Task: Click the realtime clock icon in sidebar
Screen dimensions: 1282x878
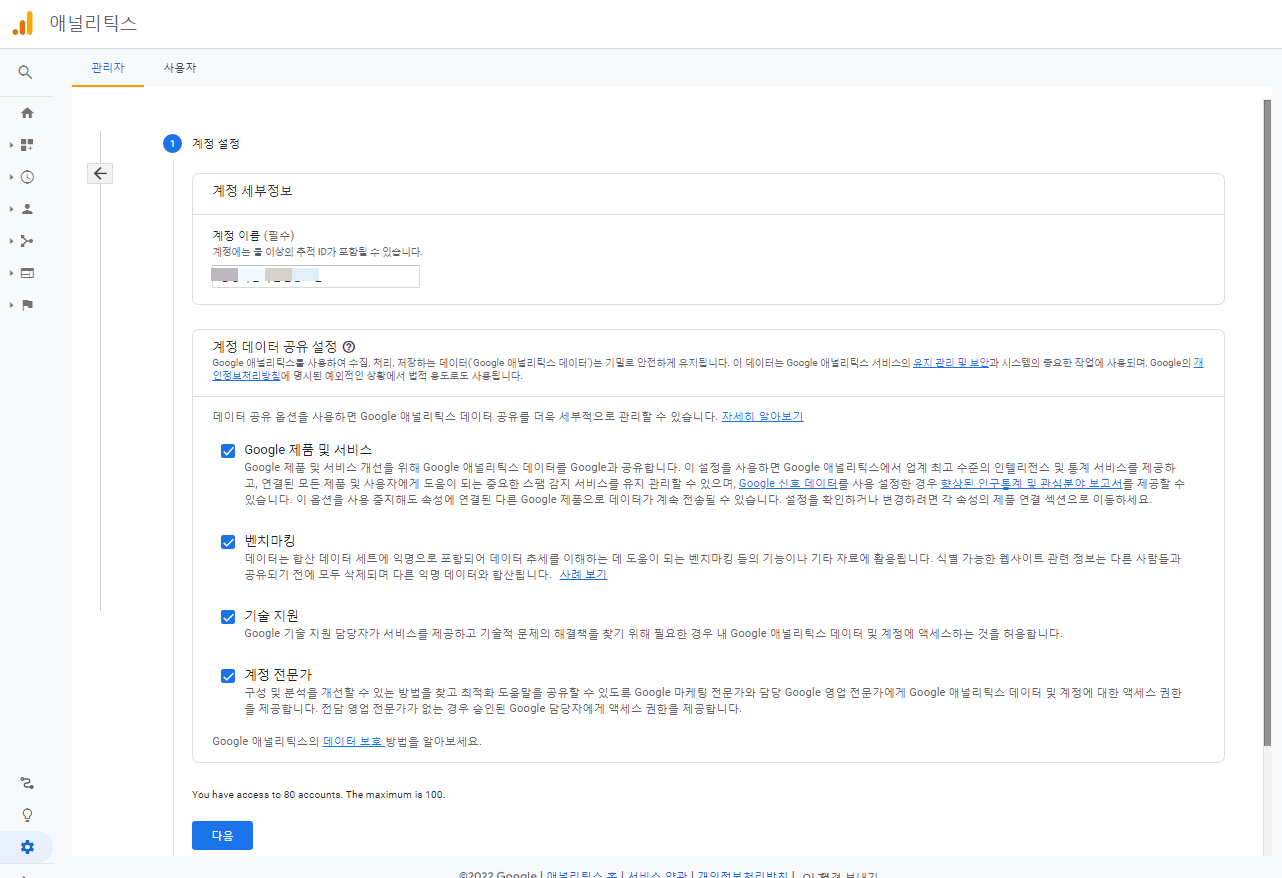Action: 27,176
